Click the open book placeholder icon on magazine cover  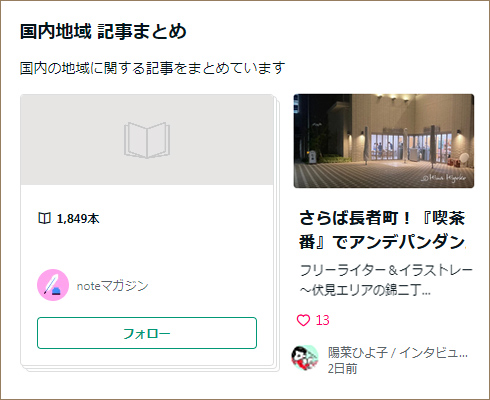[147, 140]
